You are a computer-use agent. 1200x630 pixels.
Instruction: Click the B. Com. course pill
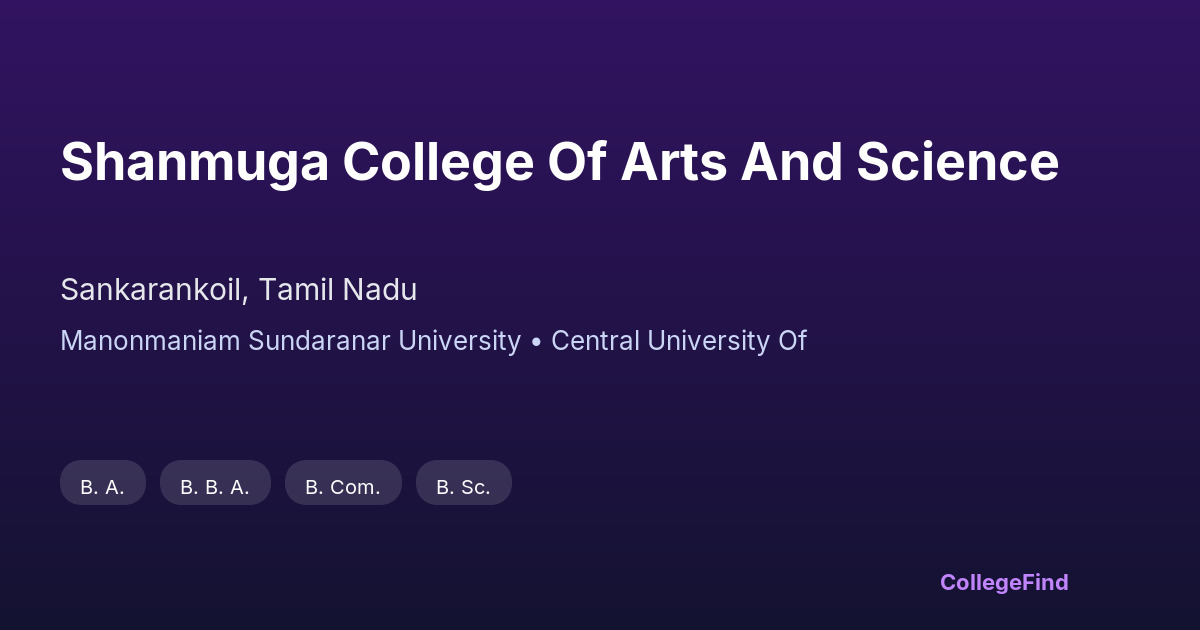(x=343, y=487)
